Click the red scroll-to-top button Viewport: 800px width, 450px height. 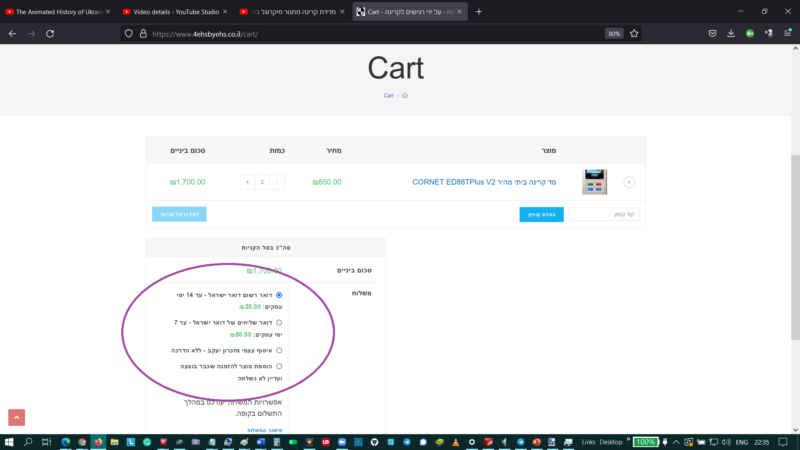click(x=16, y=417)
